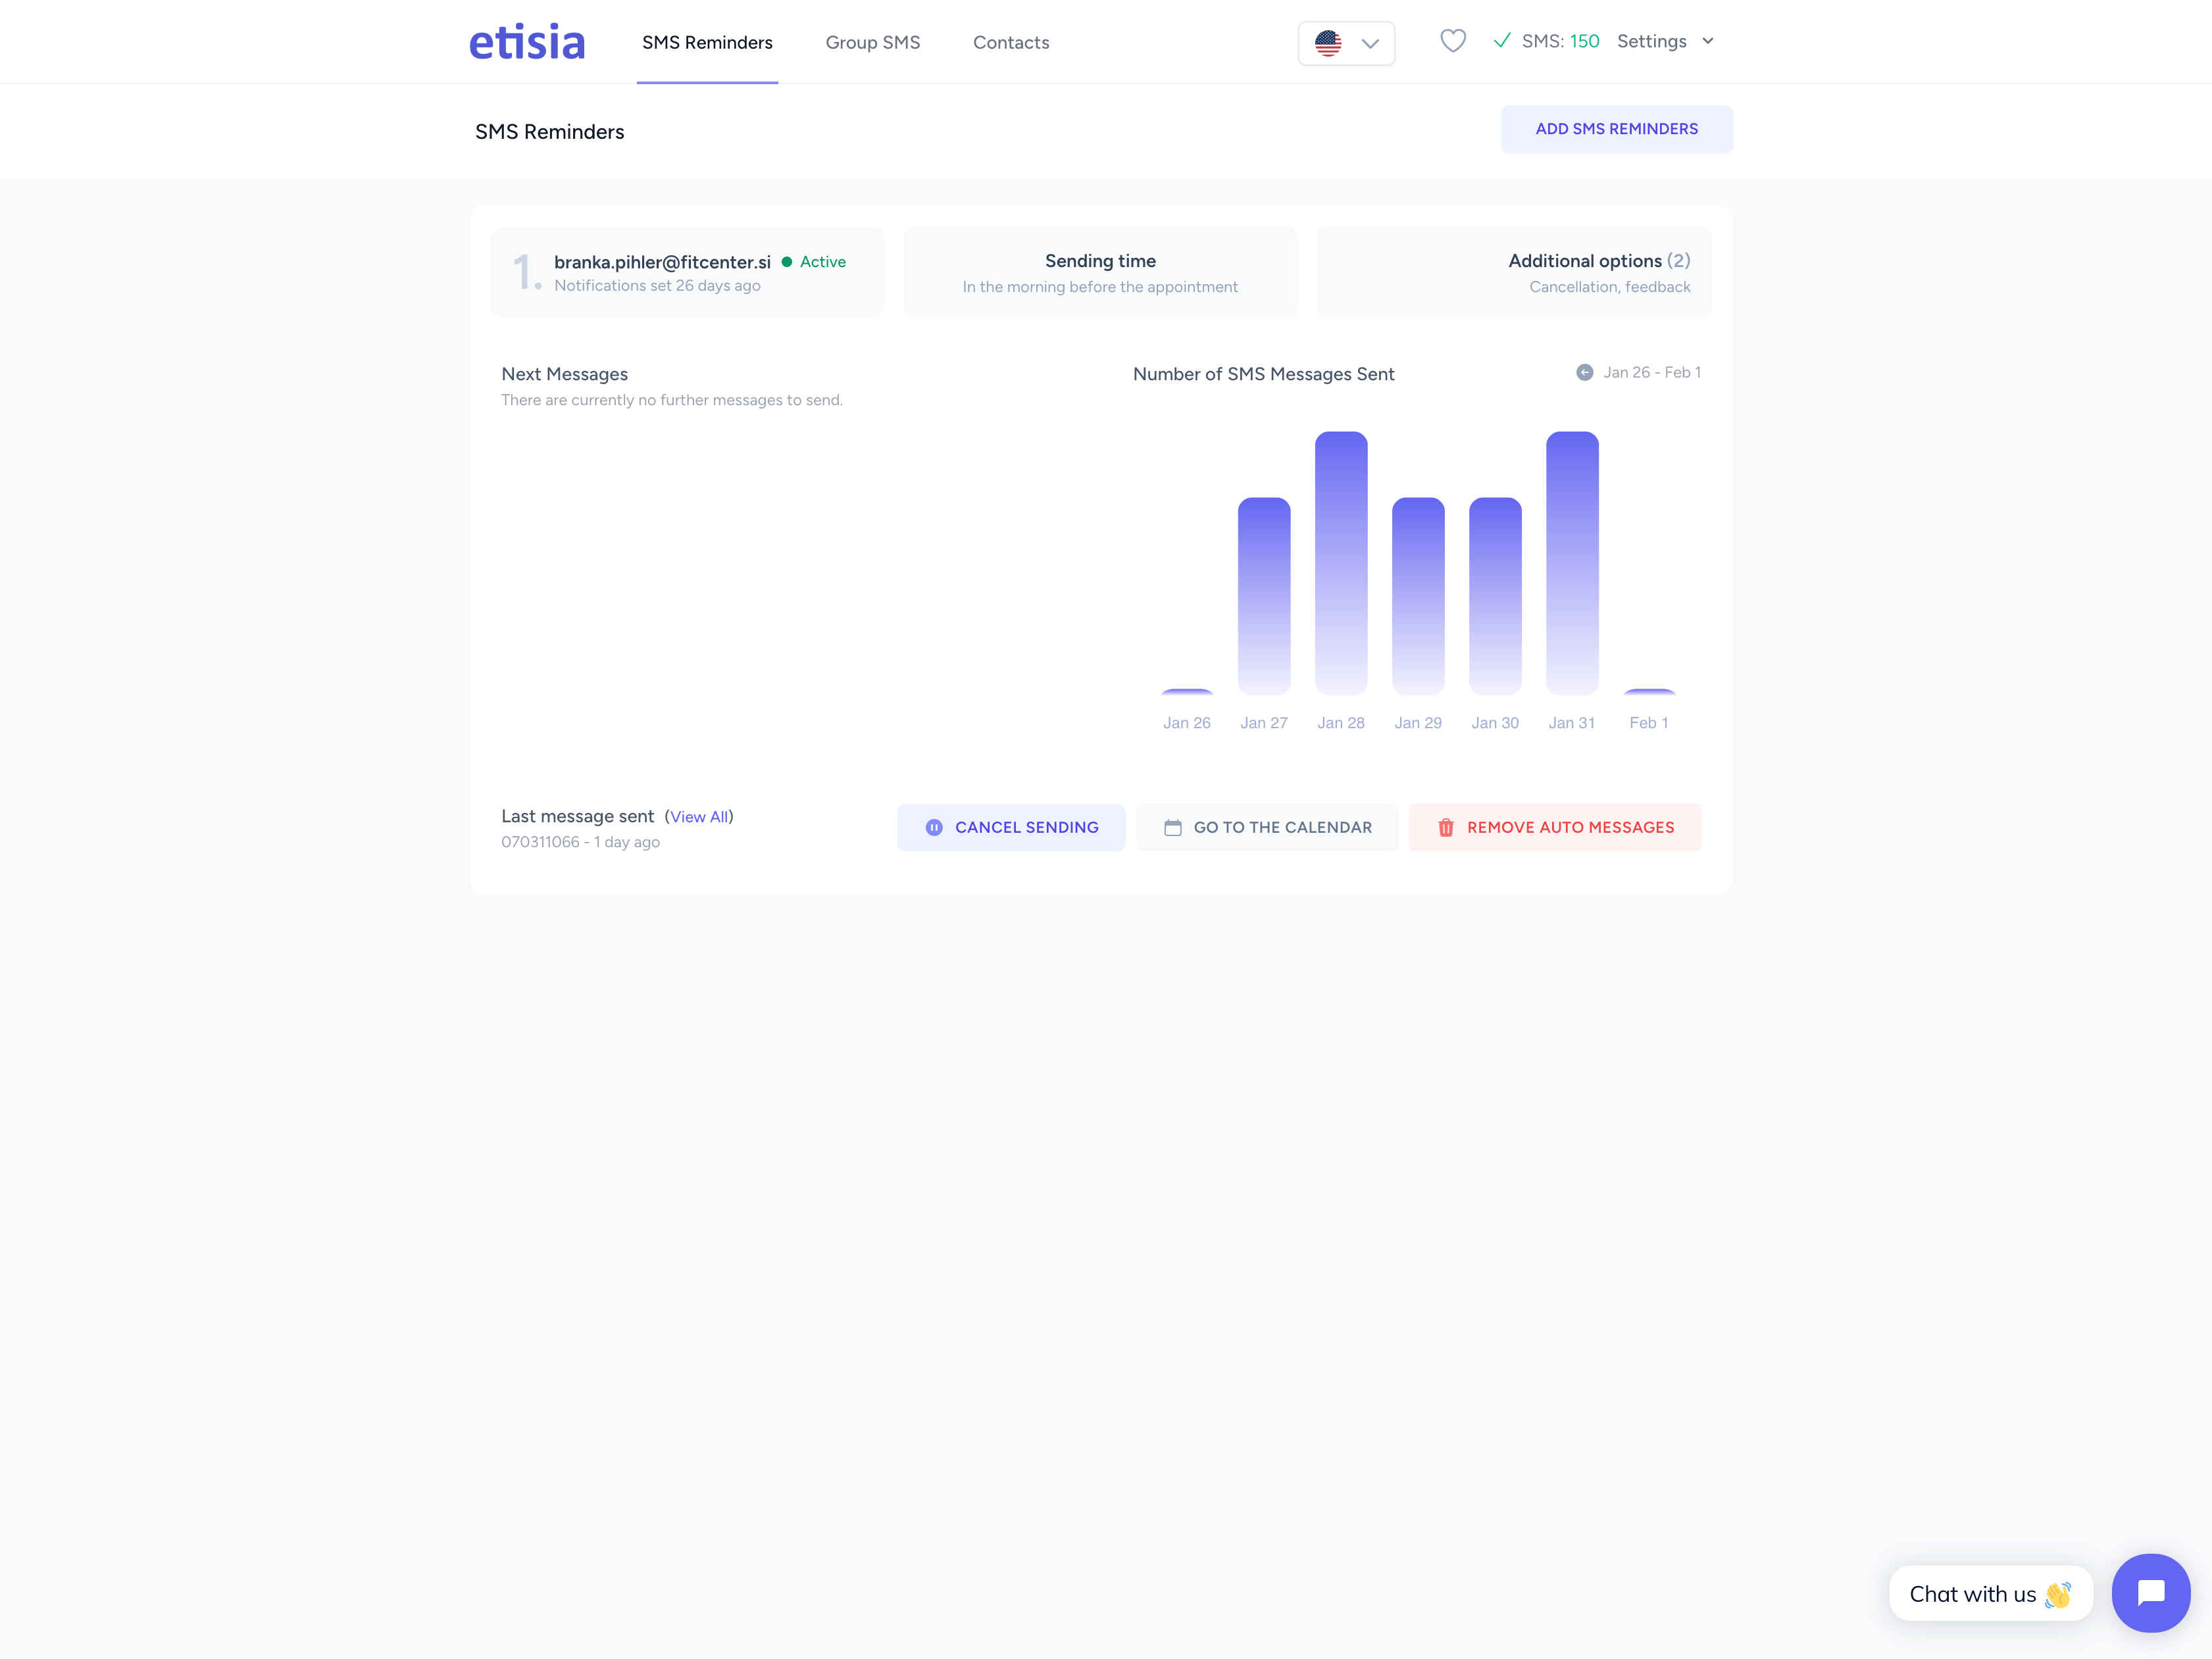Click the Chat with us bubble
This screenshot has height=1659, width=2212.
1990,1593
